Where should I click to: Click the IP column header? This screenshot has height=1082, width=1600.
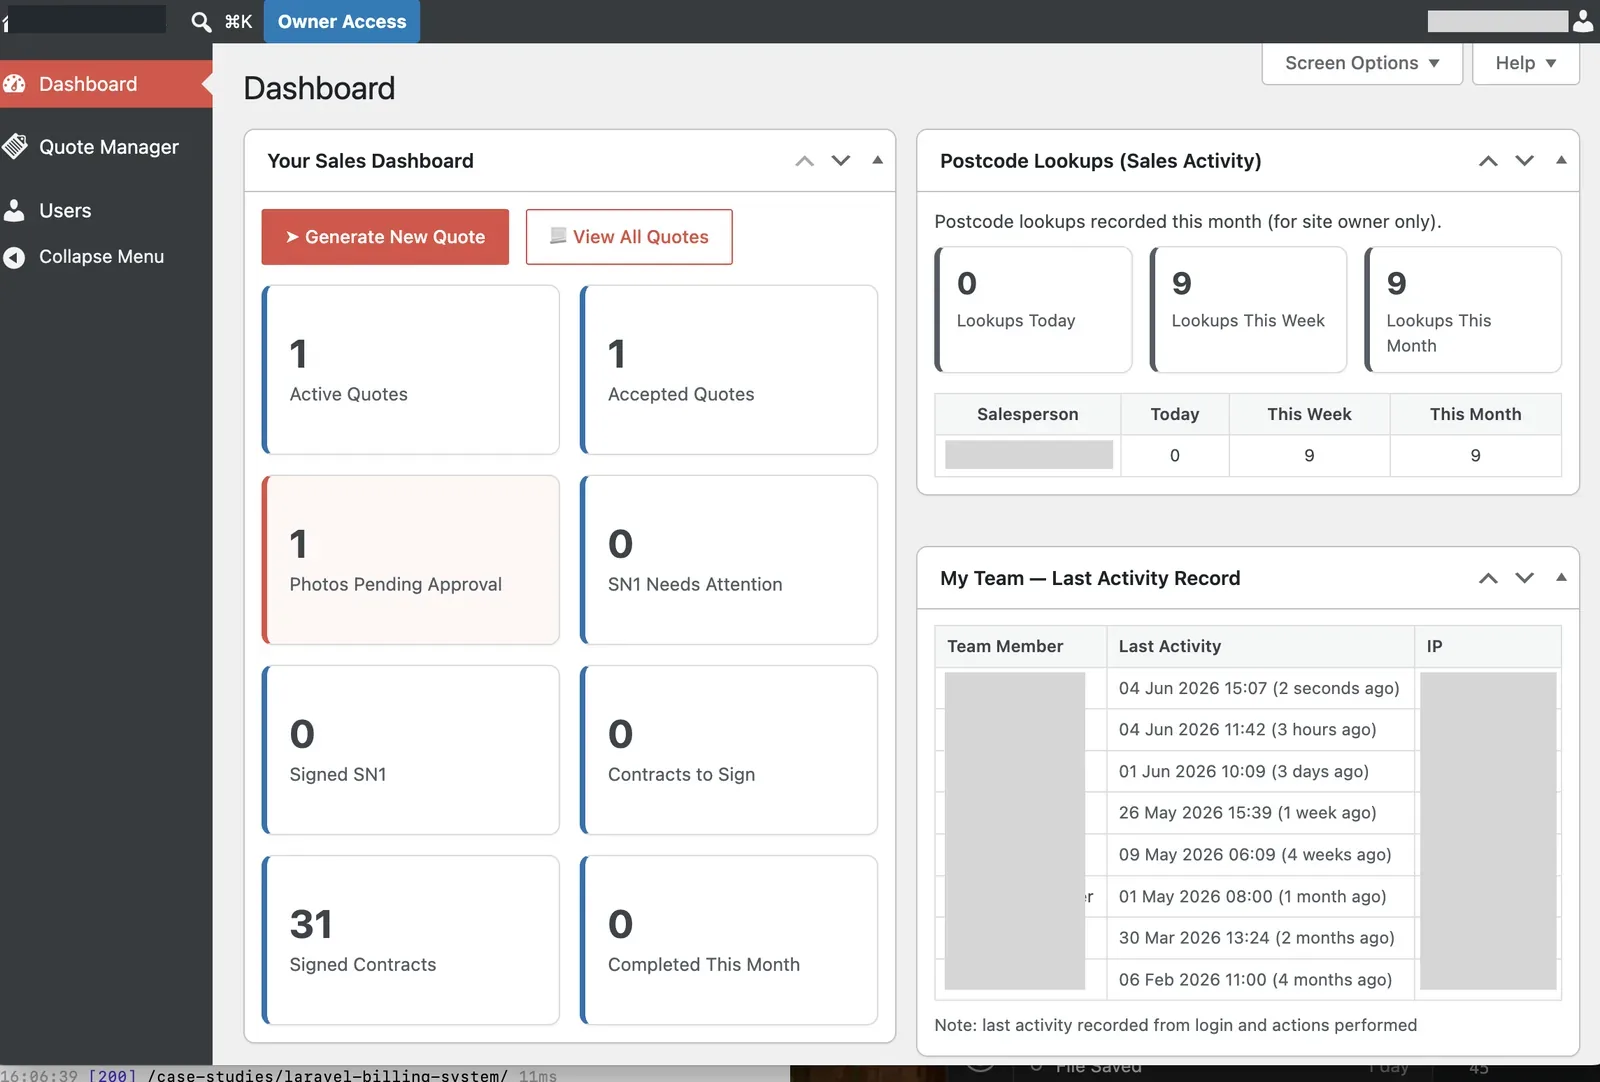coord(1488,646)
